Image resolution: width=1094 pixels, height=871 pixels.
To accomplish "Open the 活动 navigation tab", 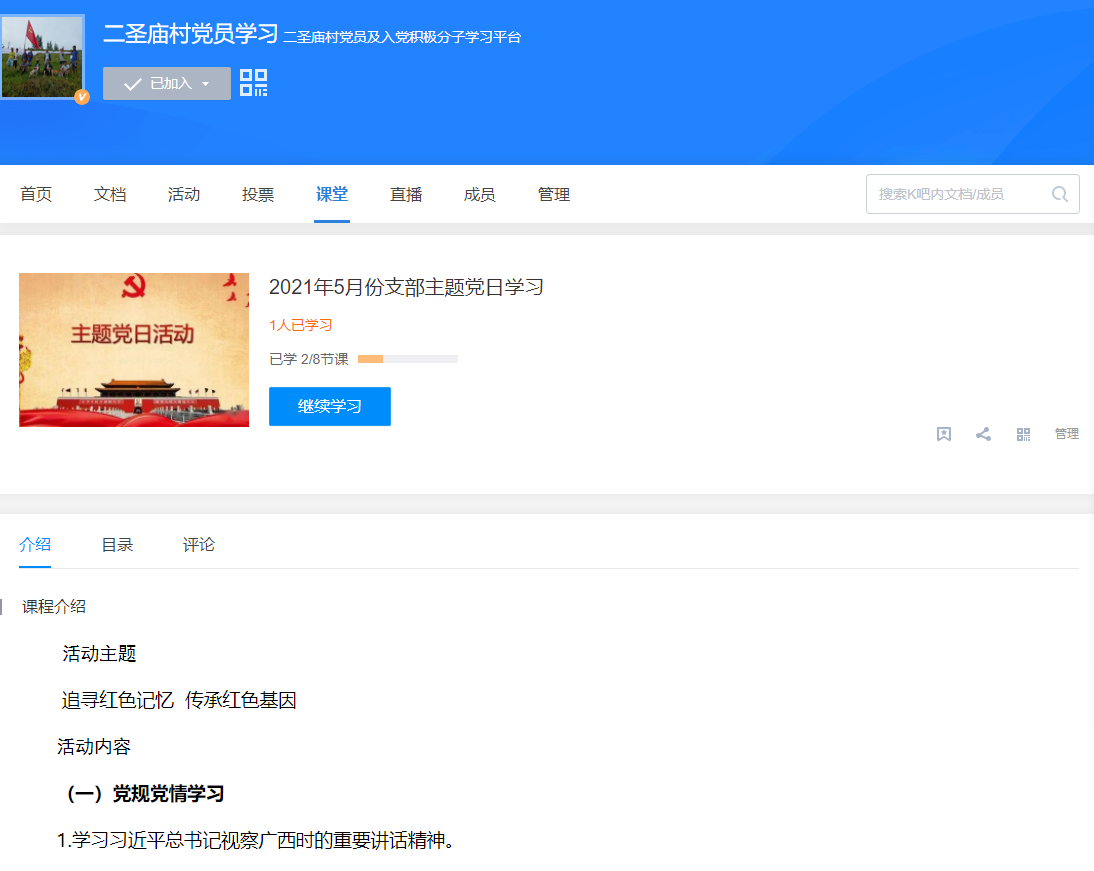I will coord(183,194).
